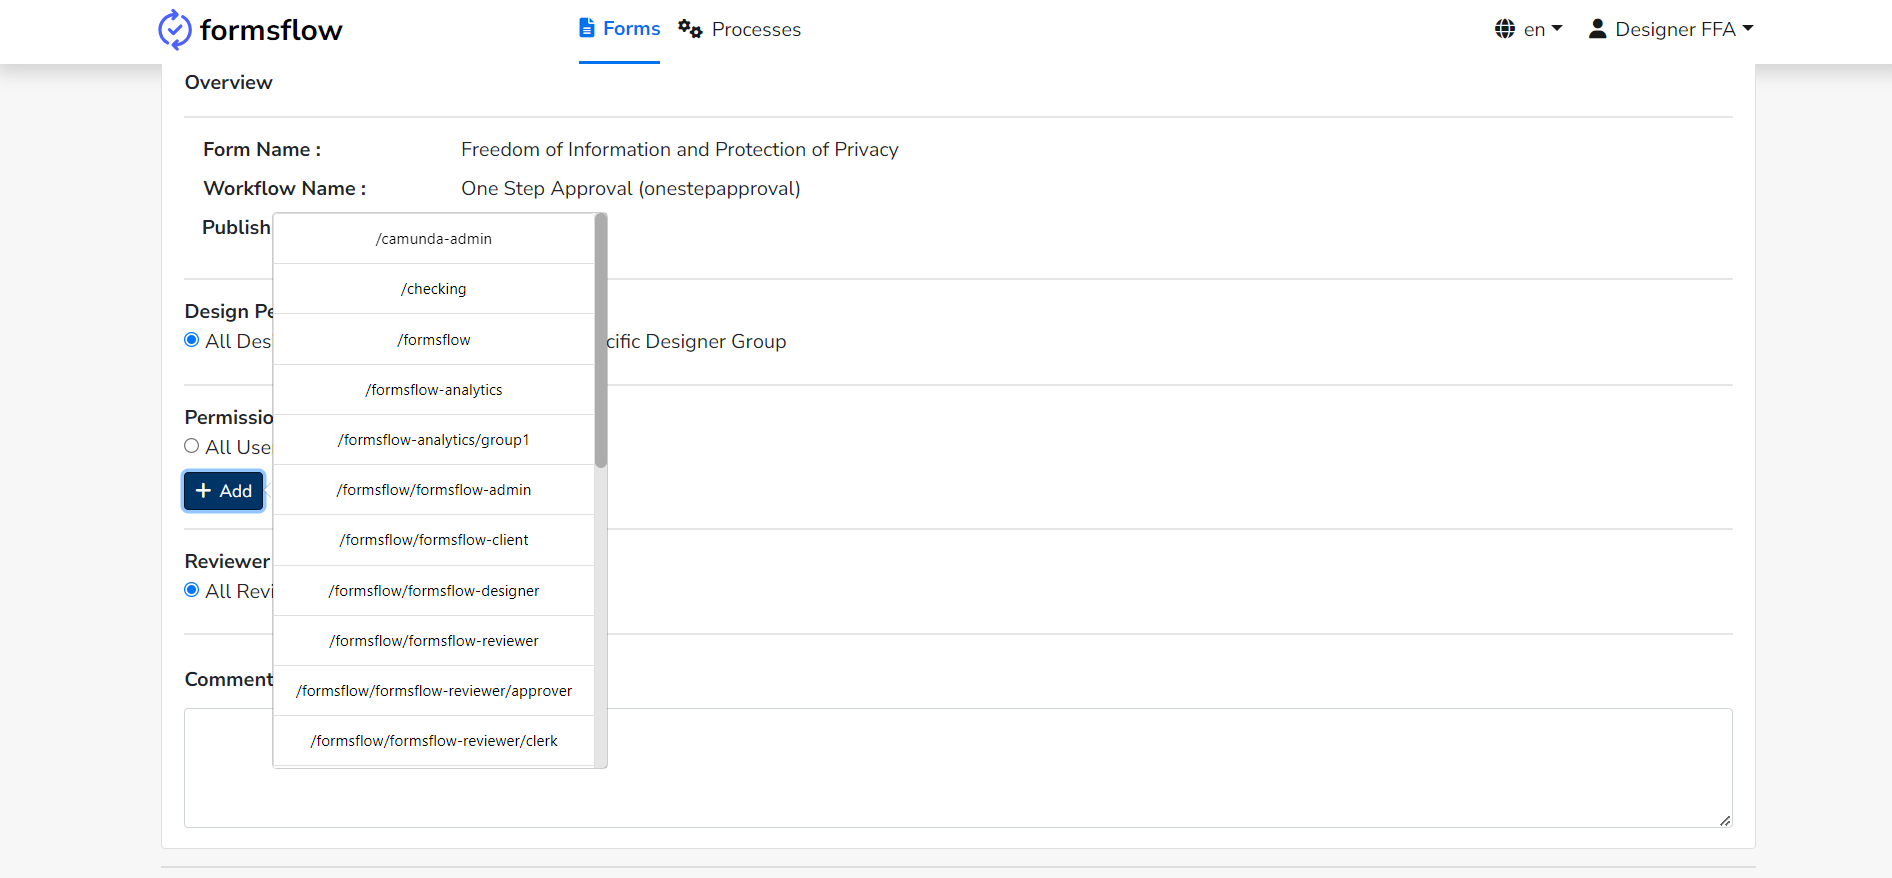Choose /formsflow/formsflow-reviewer/approver from the list

434,691
